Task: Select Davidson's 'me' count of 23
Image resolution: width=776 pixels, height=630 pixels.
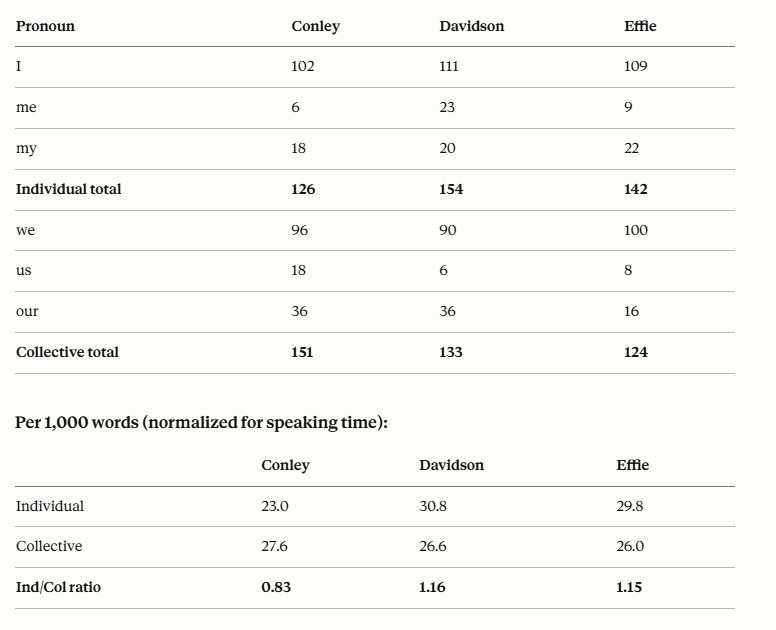Action: pyautogui.click(x=447, y=107)
